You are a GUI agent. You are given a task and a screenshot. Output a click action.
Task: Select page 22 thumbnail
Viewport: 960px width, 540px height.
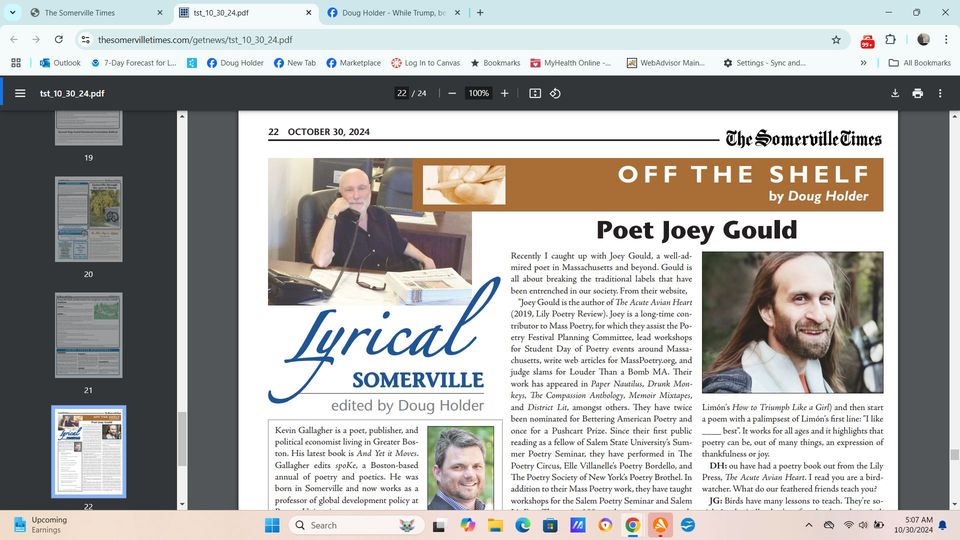tap(89, 451)
